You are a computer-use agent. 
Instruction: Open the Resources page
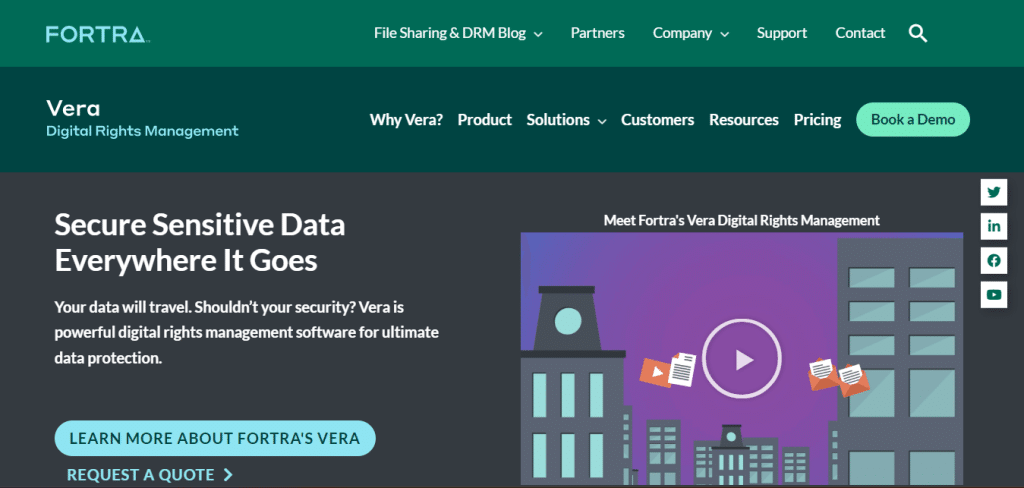coord(743,120)
